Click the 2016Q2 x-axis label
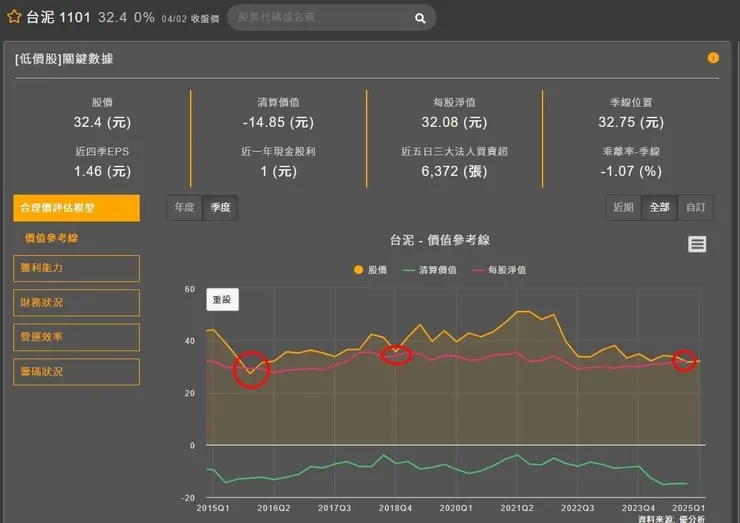 coord(274,508)
